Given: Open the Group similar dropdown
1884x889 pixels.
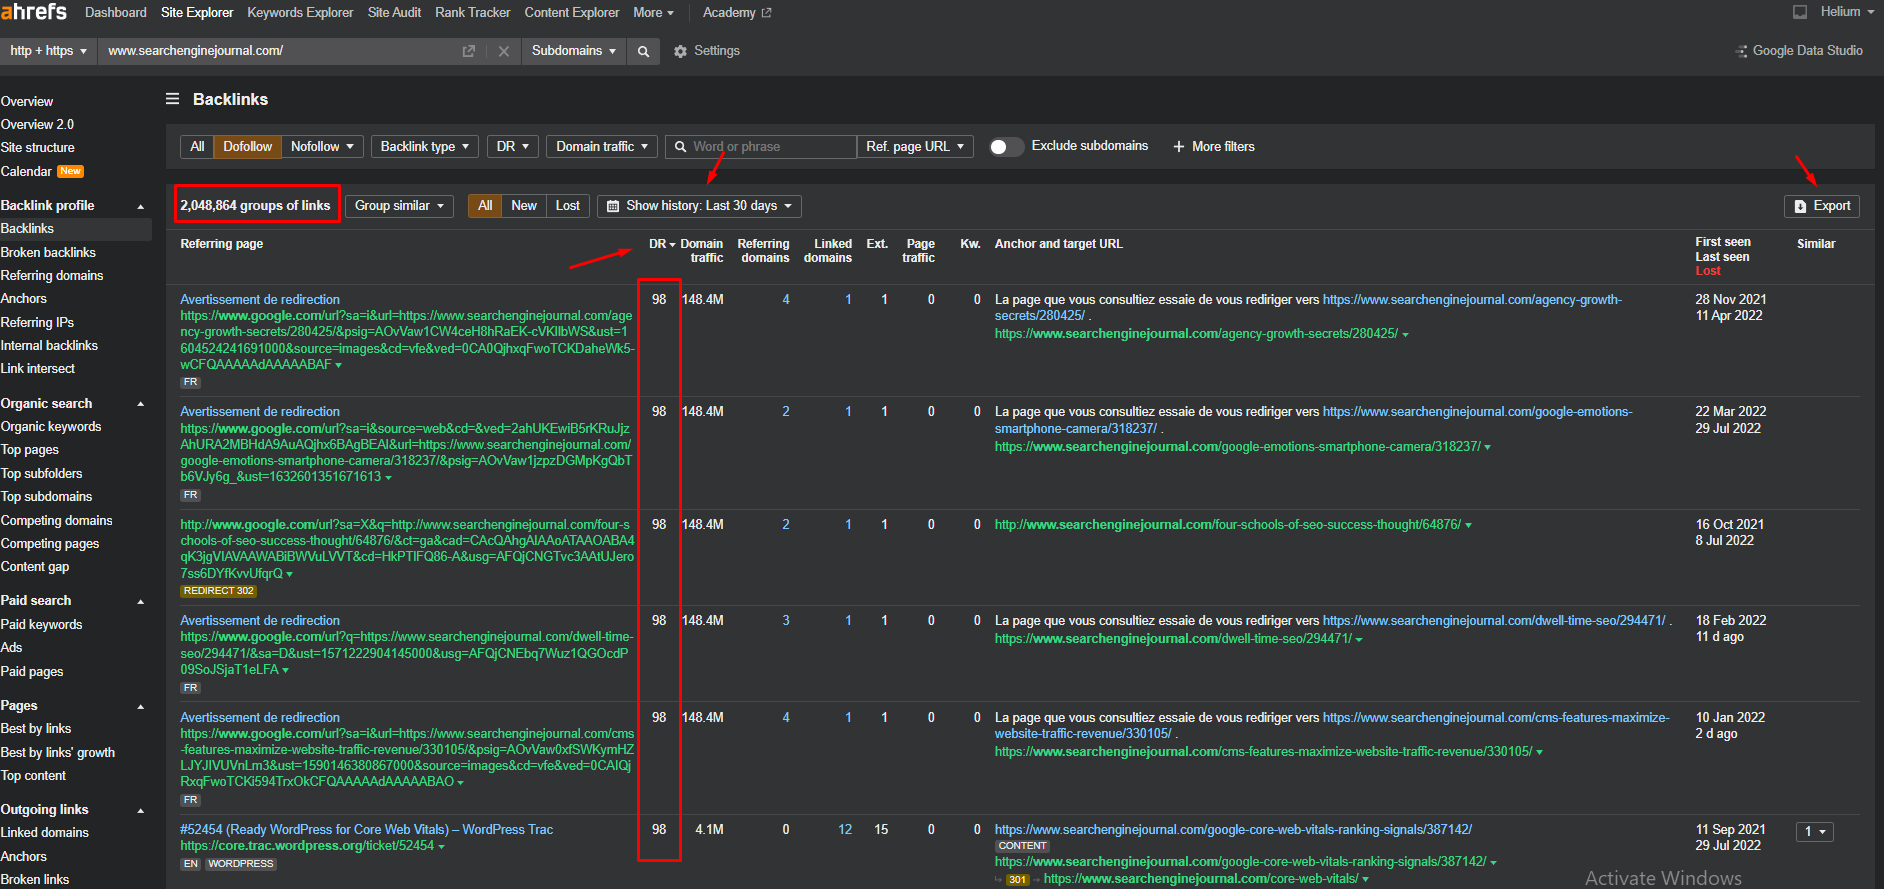Looking at the screenshot, I should [399, 206].
